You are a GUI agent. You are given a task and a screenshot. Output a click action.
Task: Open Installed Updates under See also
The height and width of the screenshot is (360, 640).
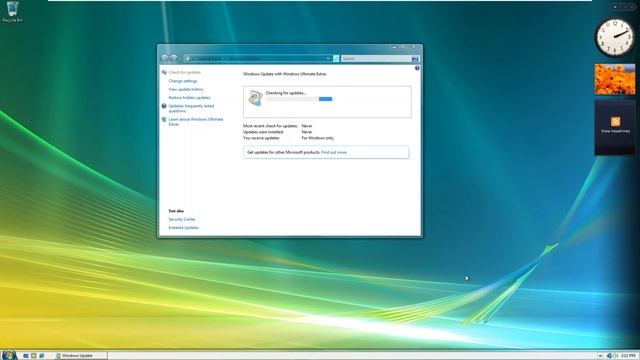[183, 228]
